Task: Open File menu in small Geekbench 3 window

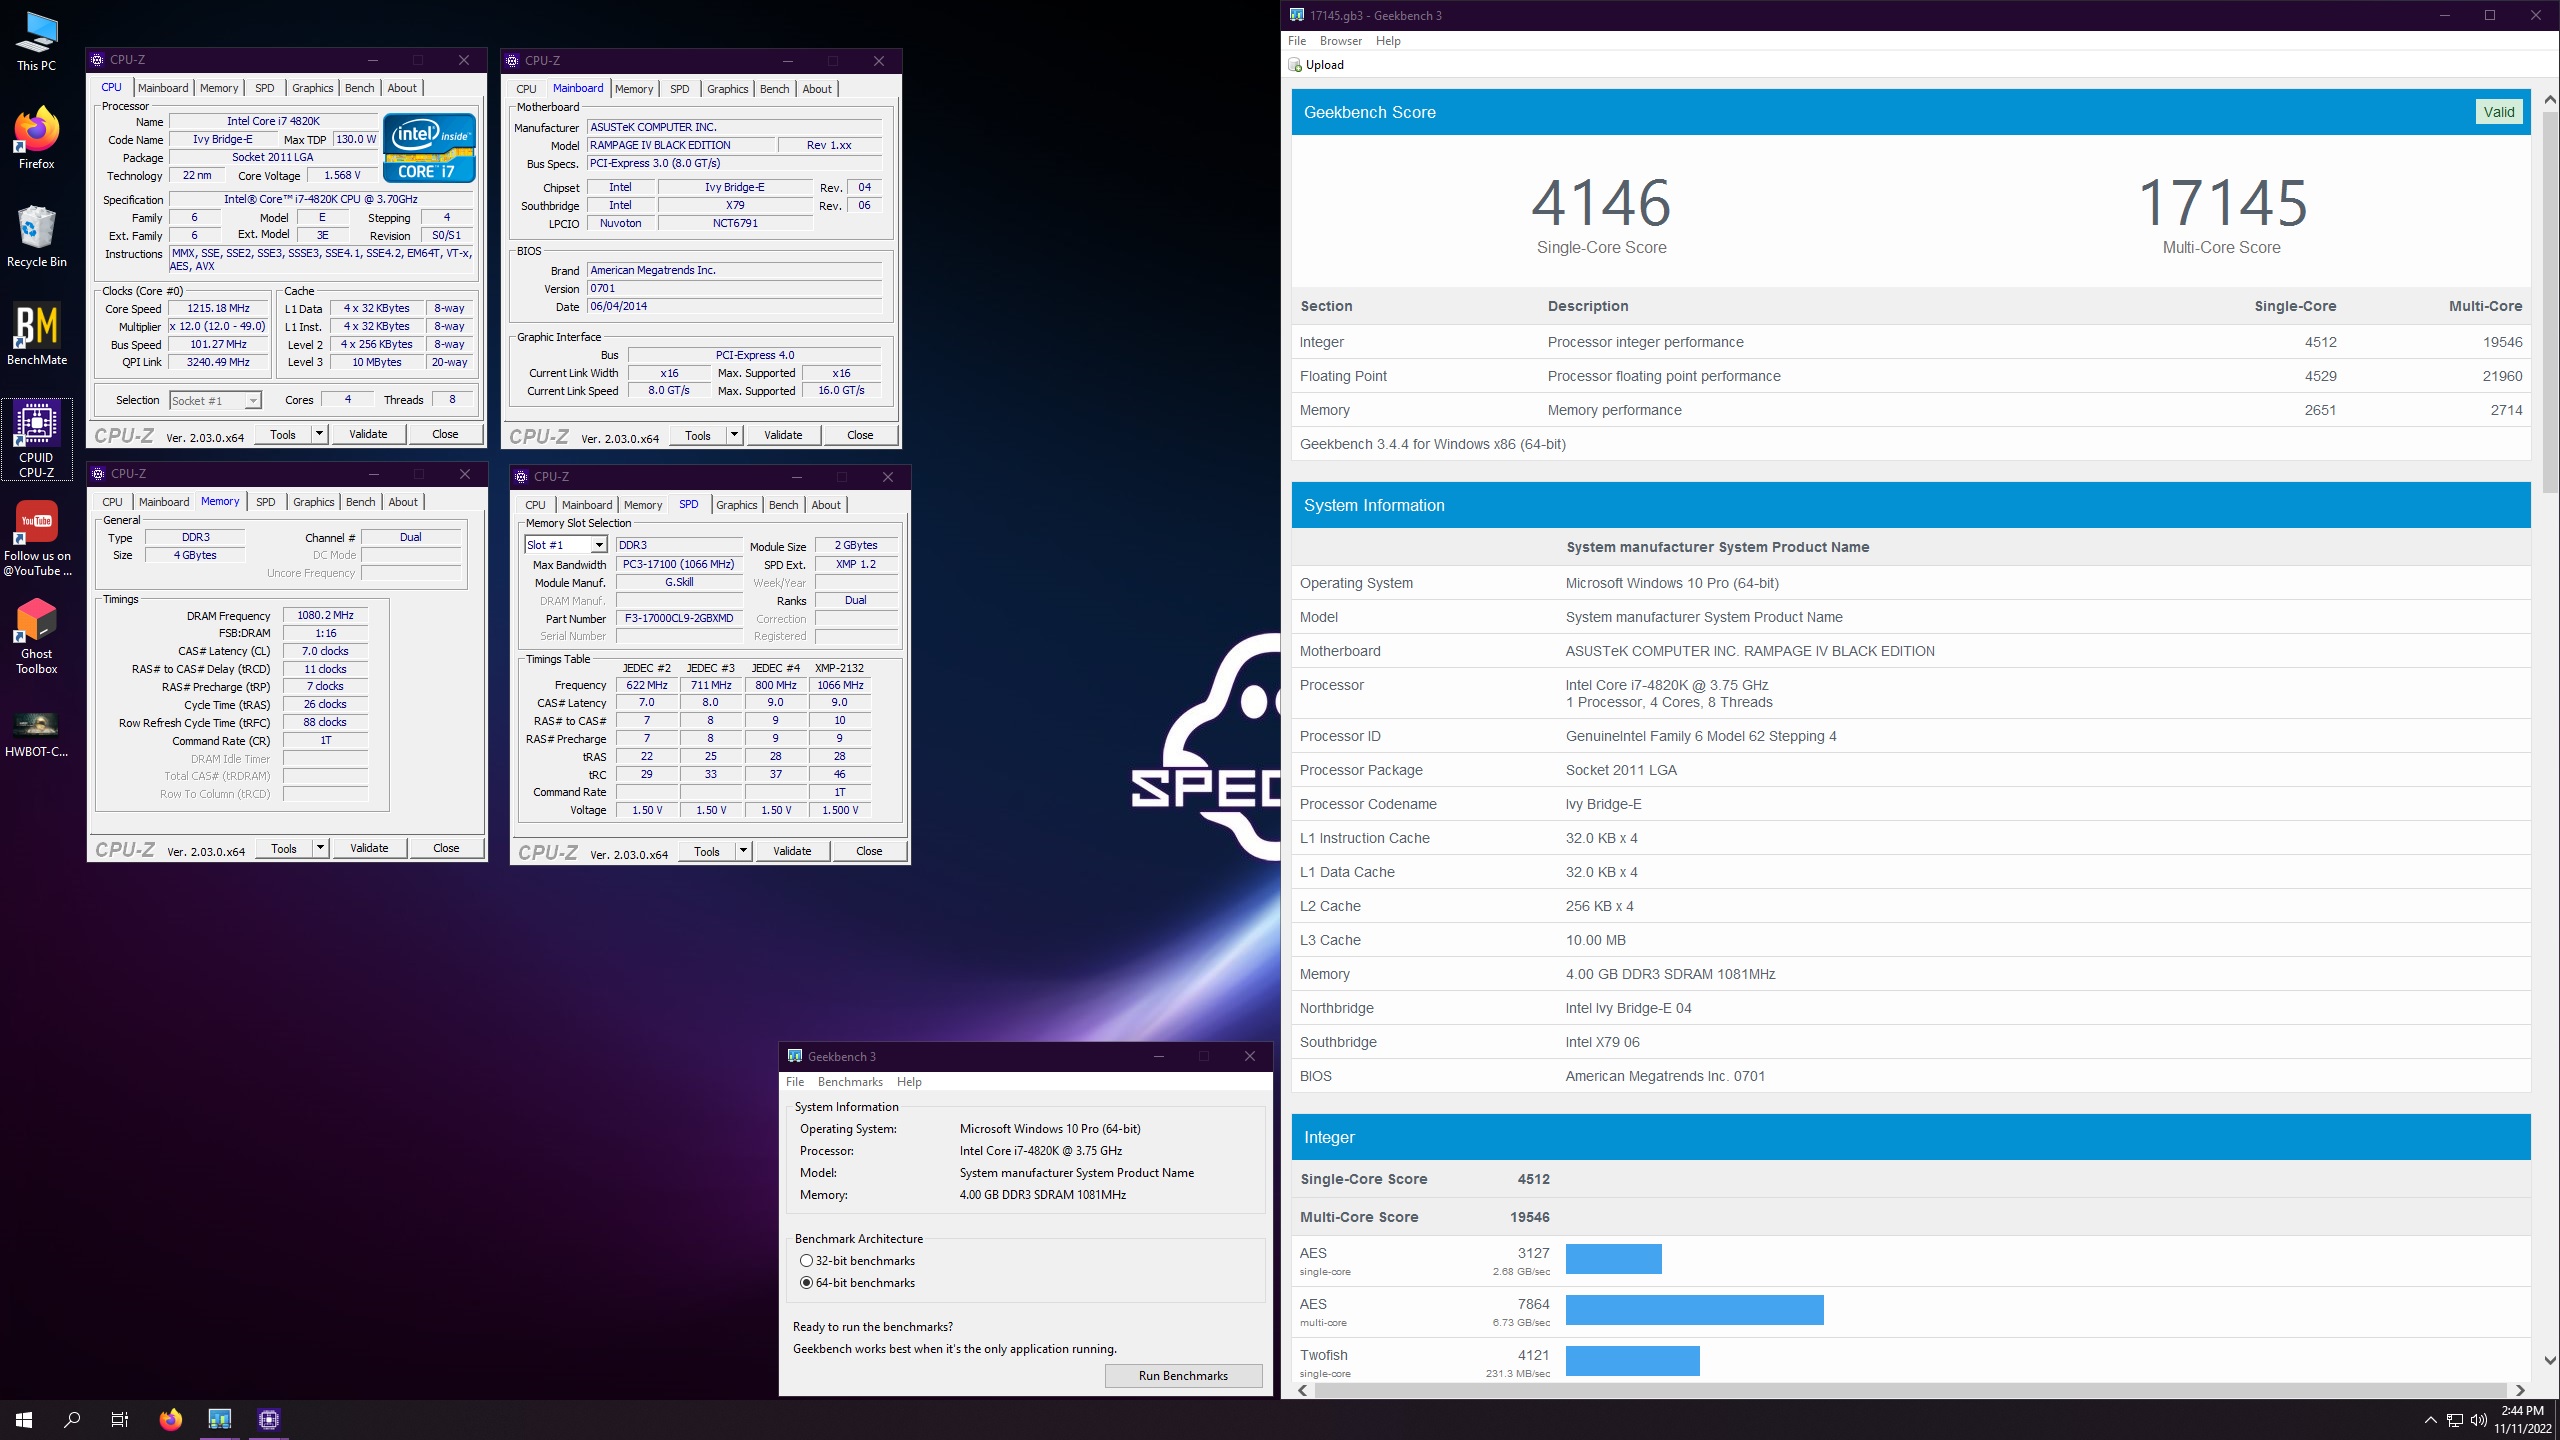Action: click(795, 1082)
